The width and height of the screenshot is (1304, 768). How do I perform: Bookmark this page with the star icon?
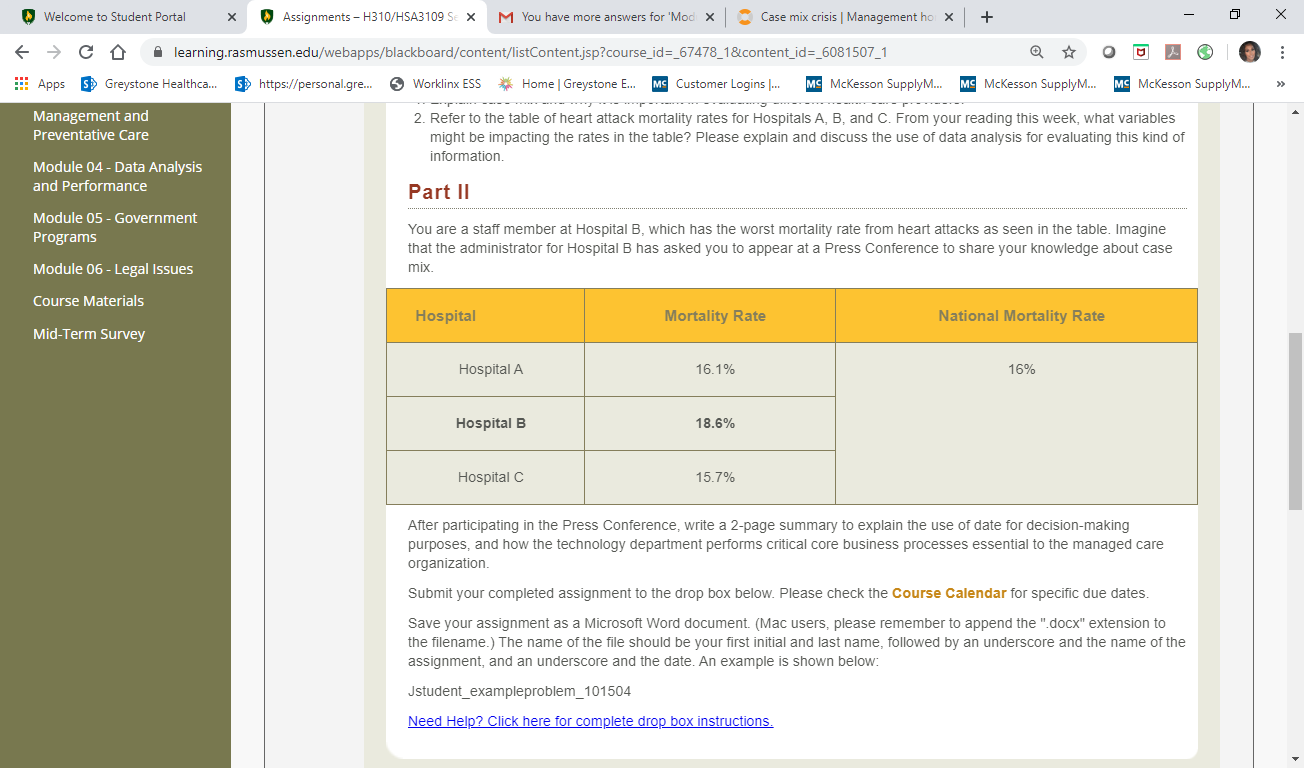click(1068, 52)
